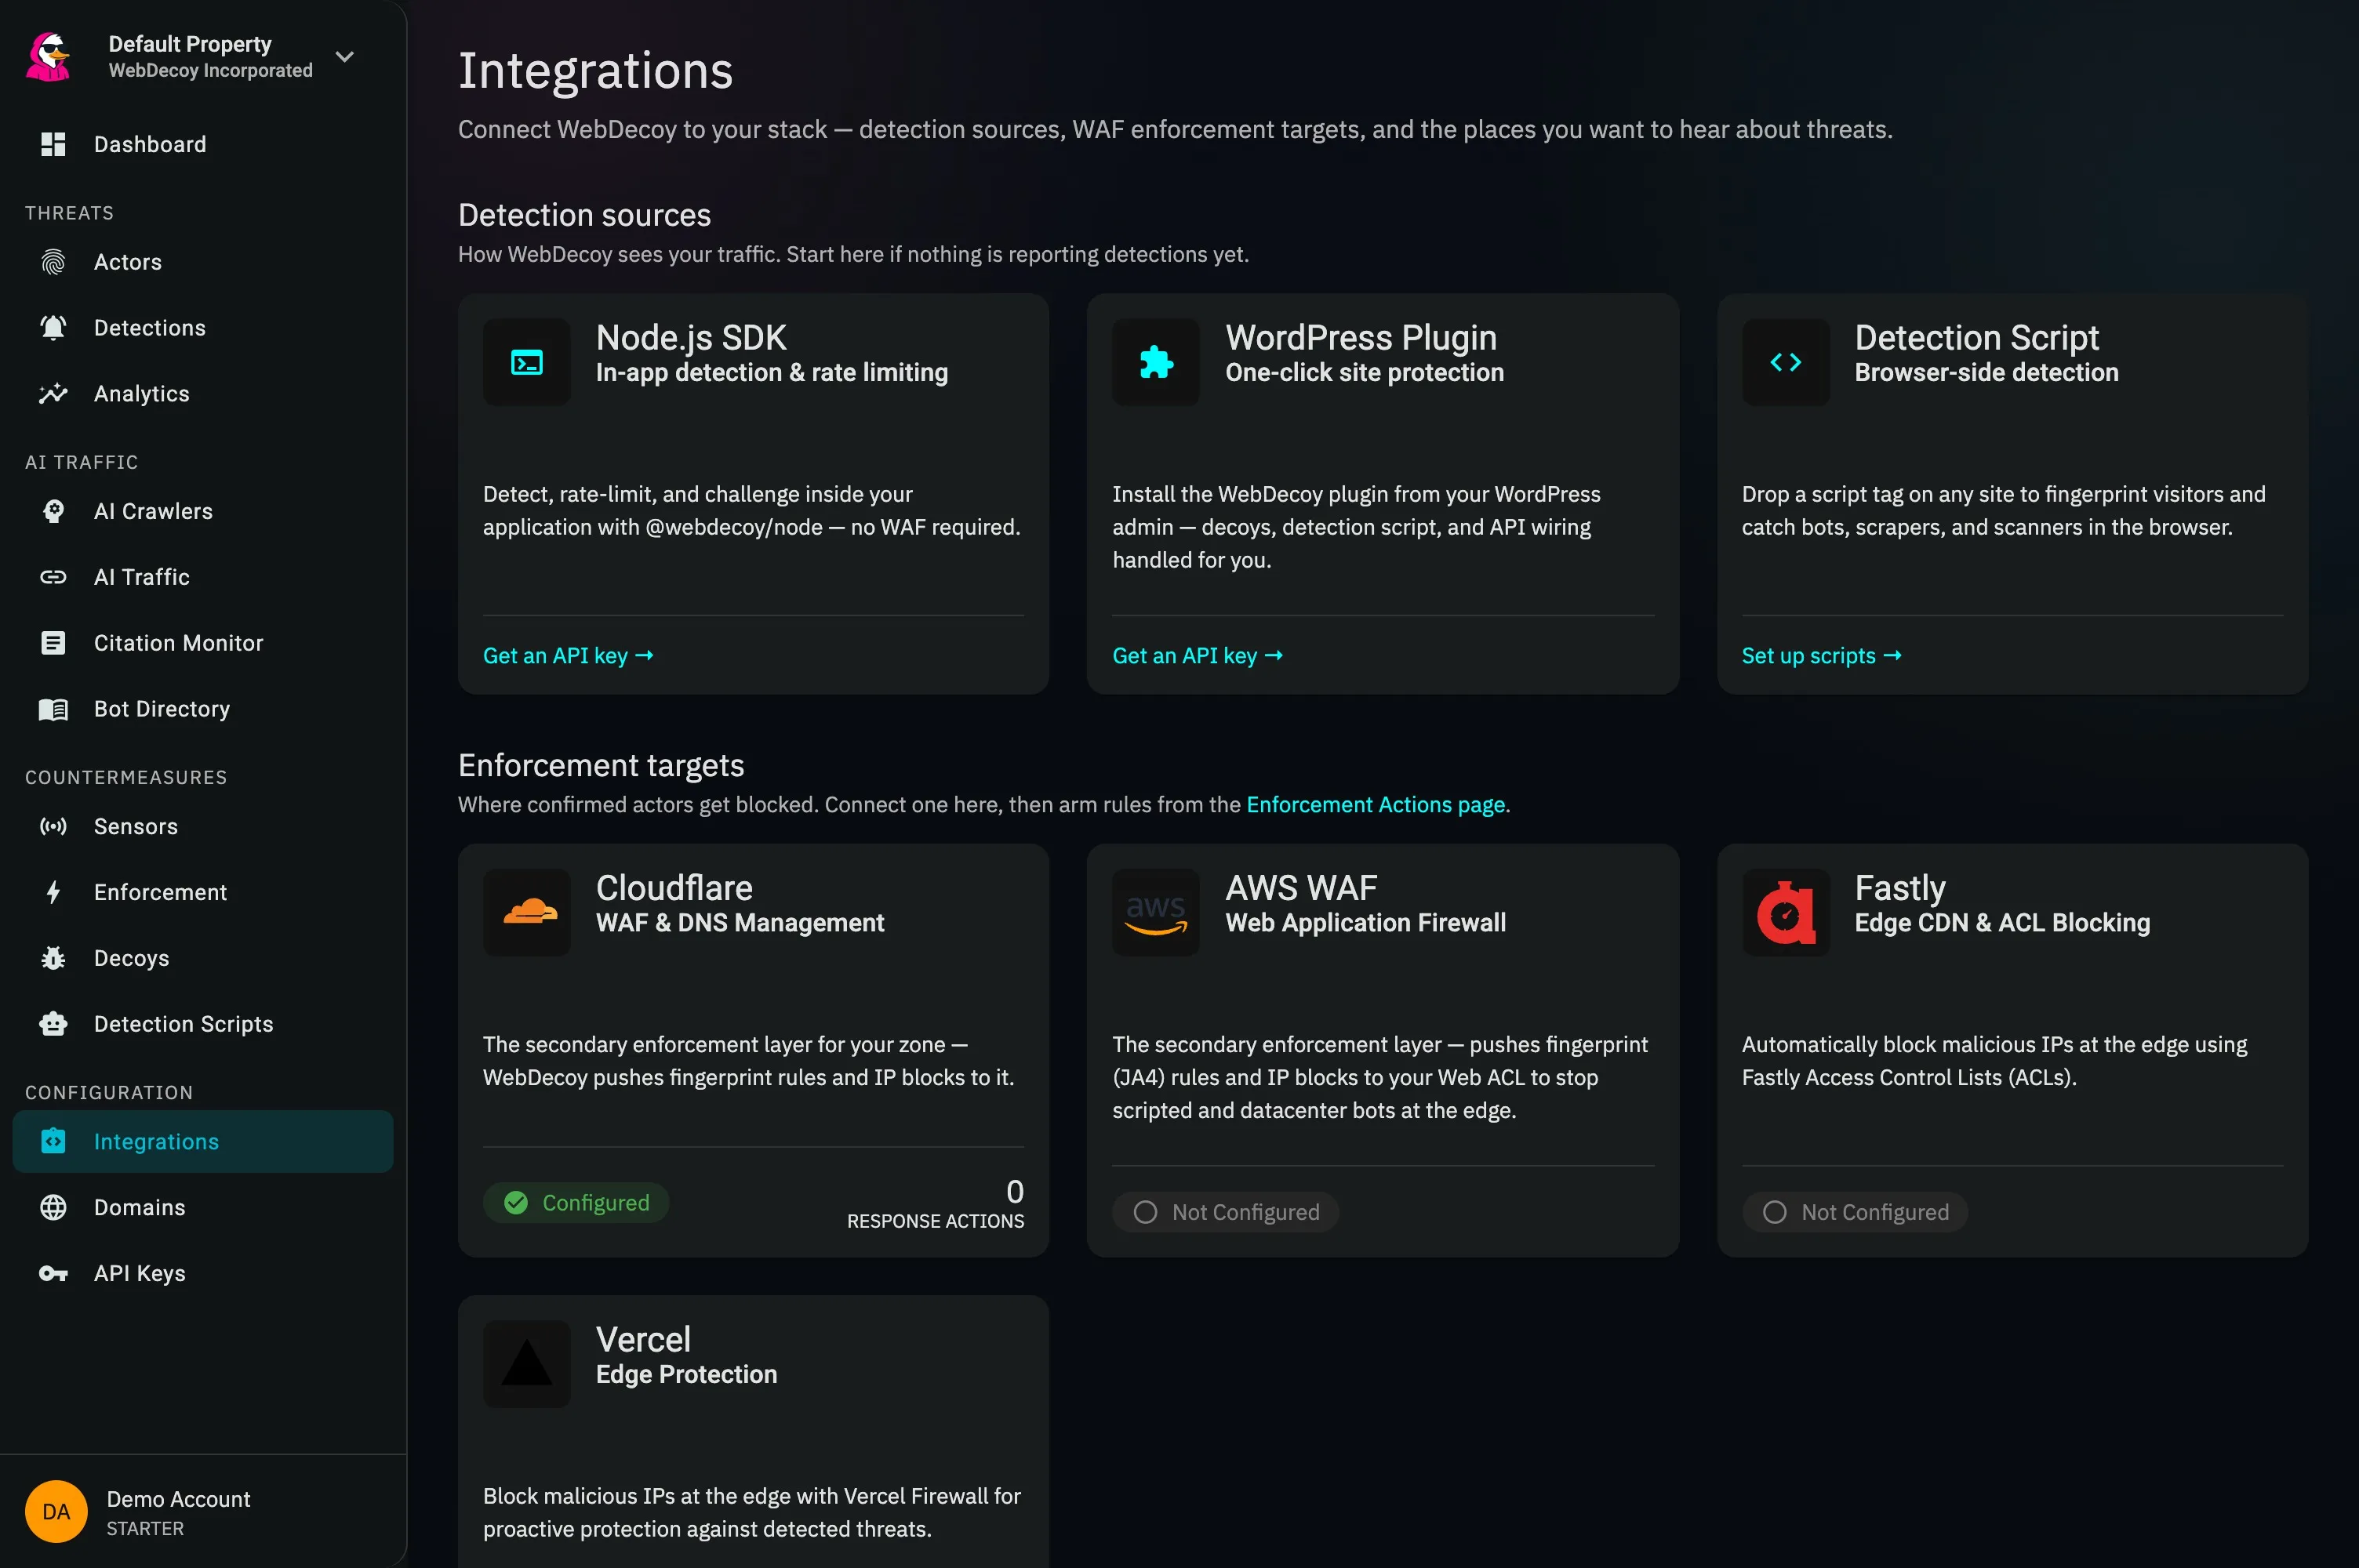The image size is (2359, 1568).
Task: Click the 0 Response Actions counter
Action: 935,1204
